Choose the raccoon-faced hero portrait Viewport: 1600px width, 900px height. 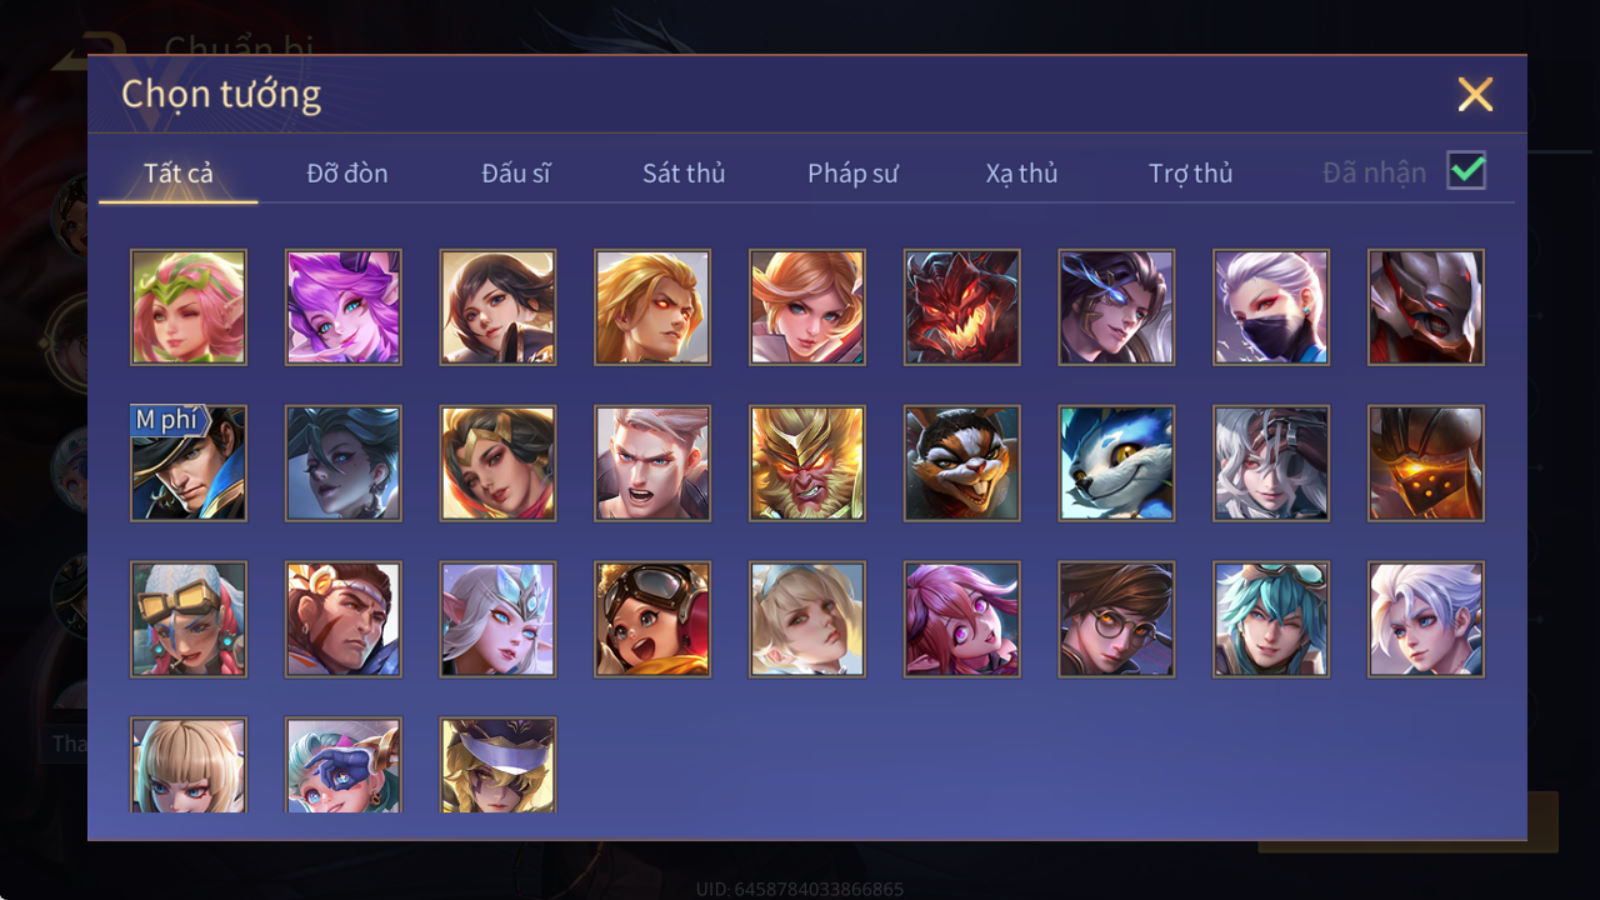[x=962, y=463]
